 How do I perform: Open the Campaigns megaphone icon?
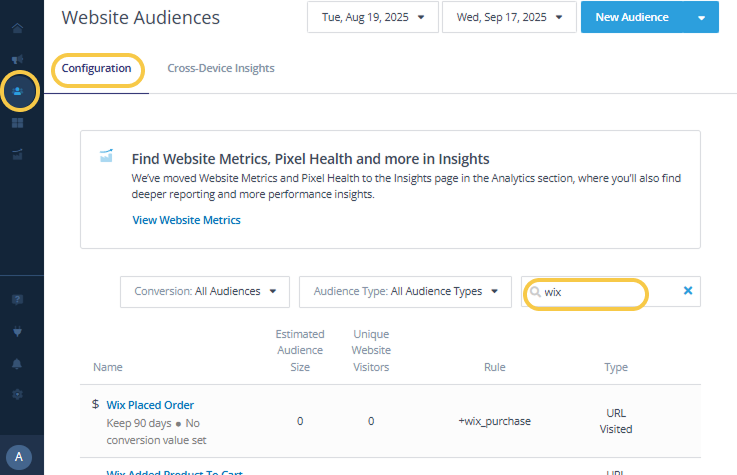pyautogui.click(x=18, y=60)
